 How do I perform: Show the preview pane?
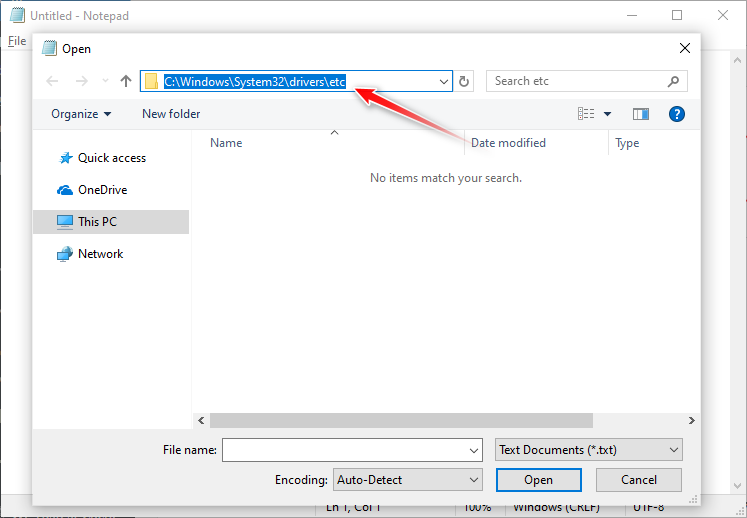tap(641, 114)
